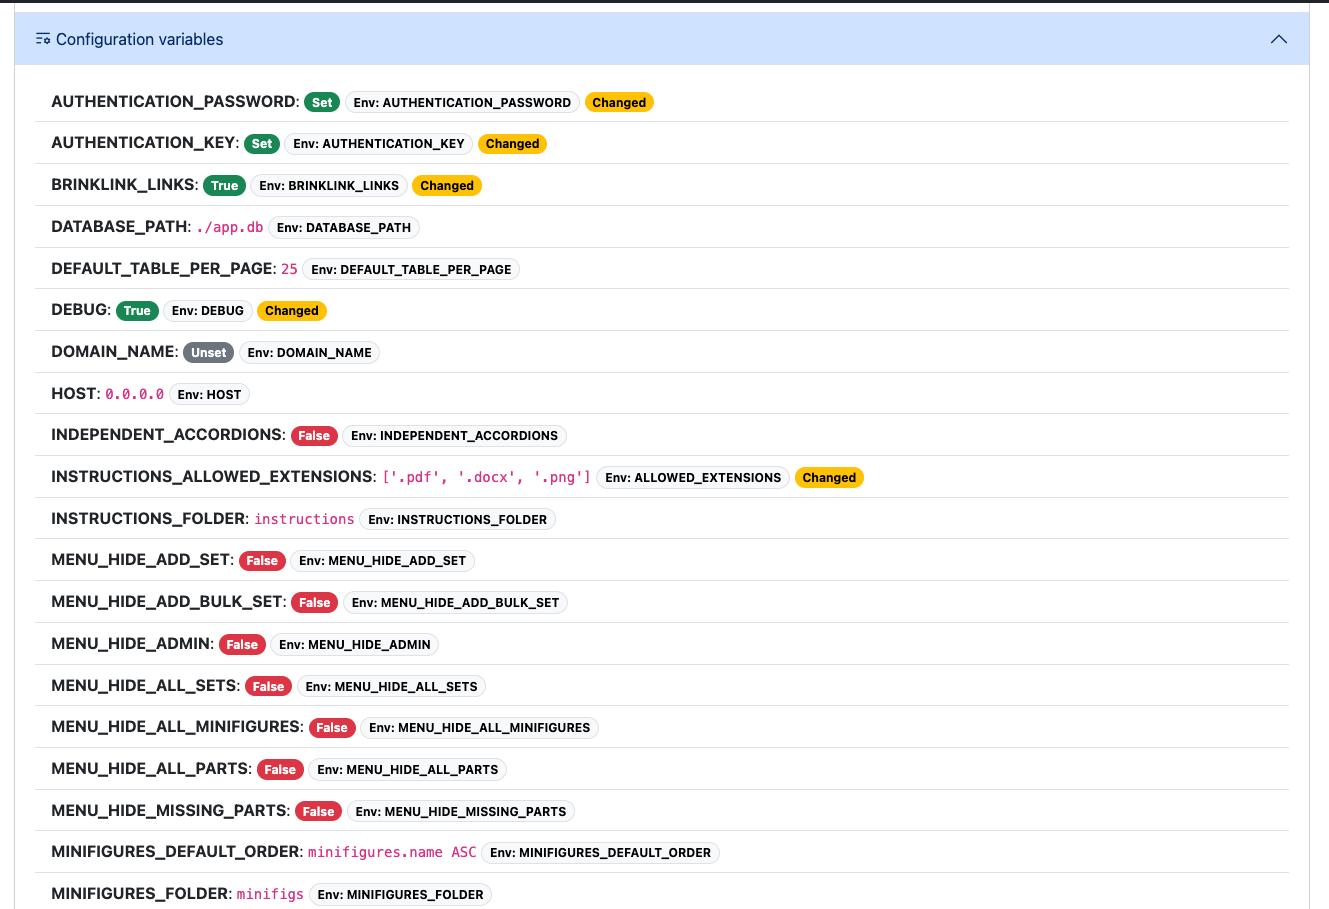Click the MENU_HIDE_ADMIN variable name
Image resolution: width=1329 pixels, height=909 pixels.
[131, 644]
